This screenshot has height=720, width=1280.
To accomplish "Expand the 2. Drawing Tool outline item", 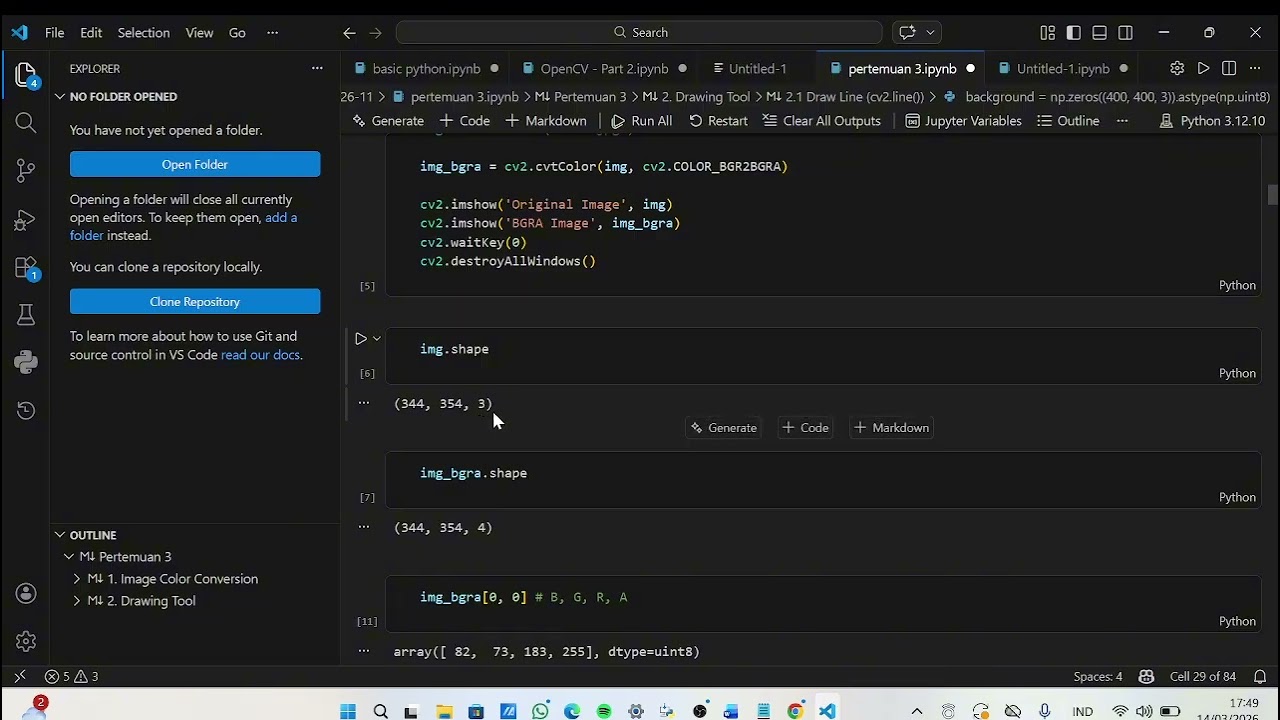I will 77,601.
